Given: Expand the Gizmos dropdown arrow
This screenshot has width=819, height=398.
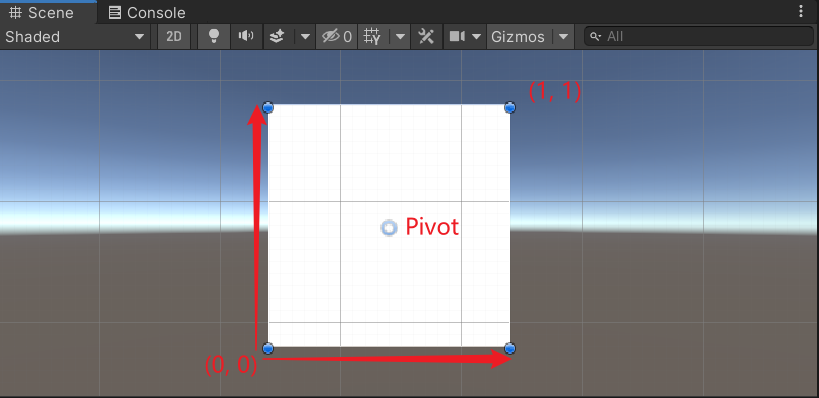Looking at the screenshot, I should coord(563,37).
